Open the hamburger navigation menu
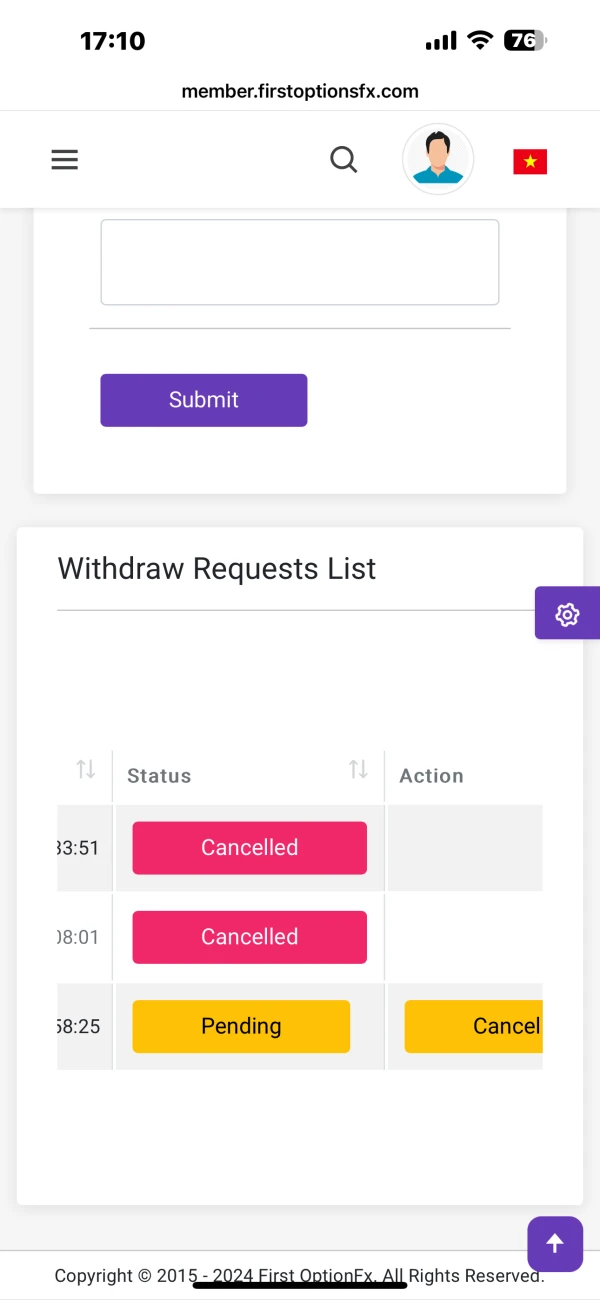The image size is (600, 1300). [x=65, y=160]
